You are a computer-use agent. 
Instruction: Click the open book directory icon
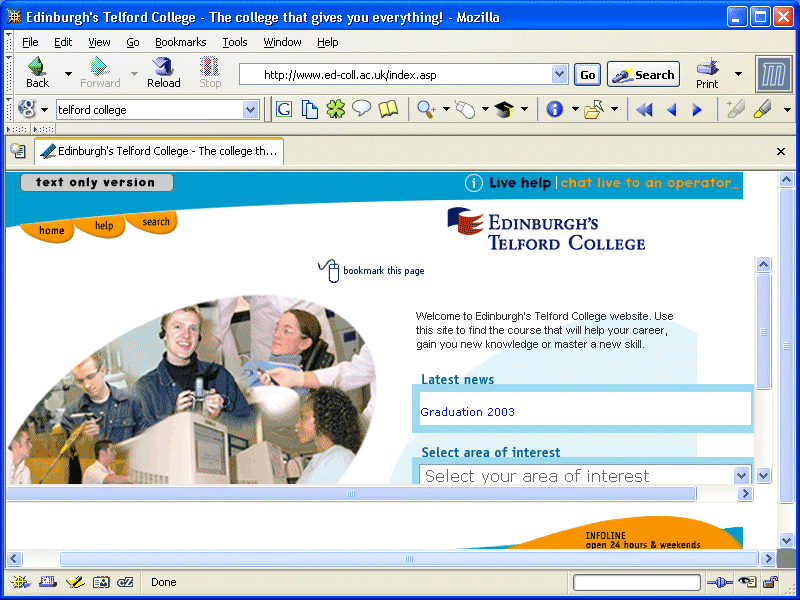pos(388,109)
